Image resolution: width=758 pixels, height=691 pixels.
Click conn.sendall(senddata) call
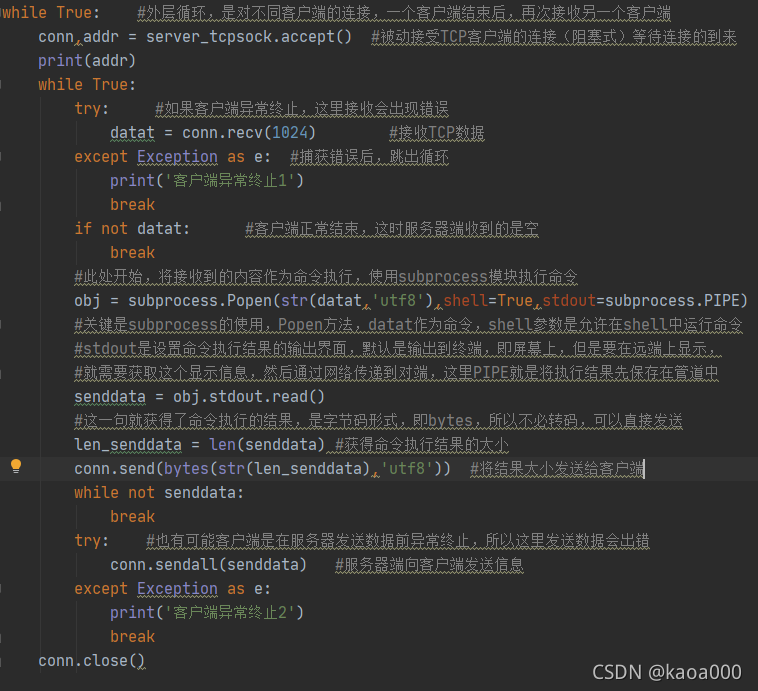point(208,565)
